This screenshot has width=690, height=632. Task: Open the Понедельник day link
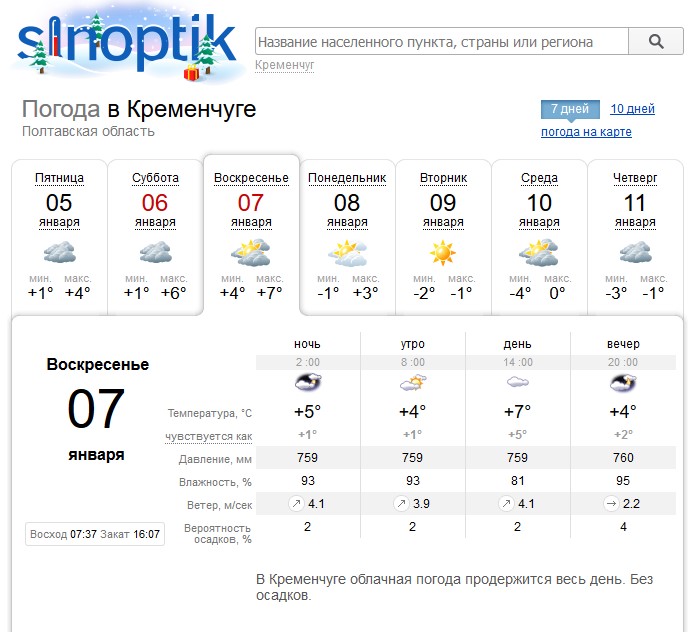(x=347, y=178)
